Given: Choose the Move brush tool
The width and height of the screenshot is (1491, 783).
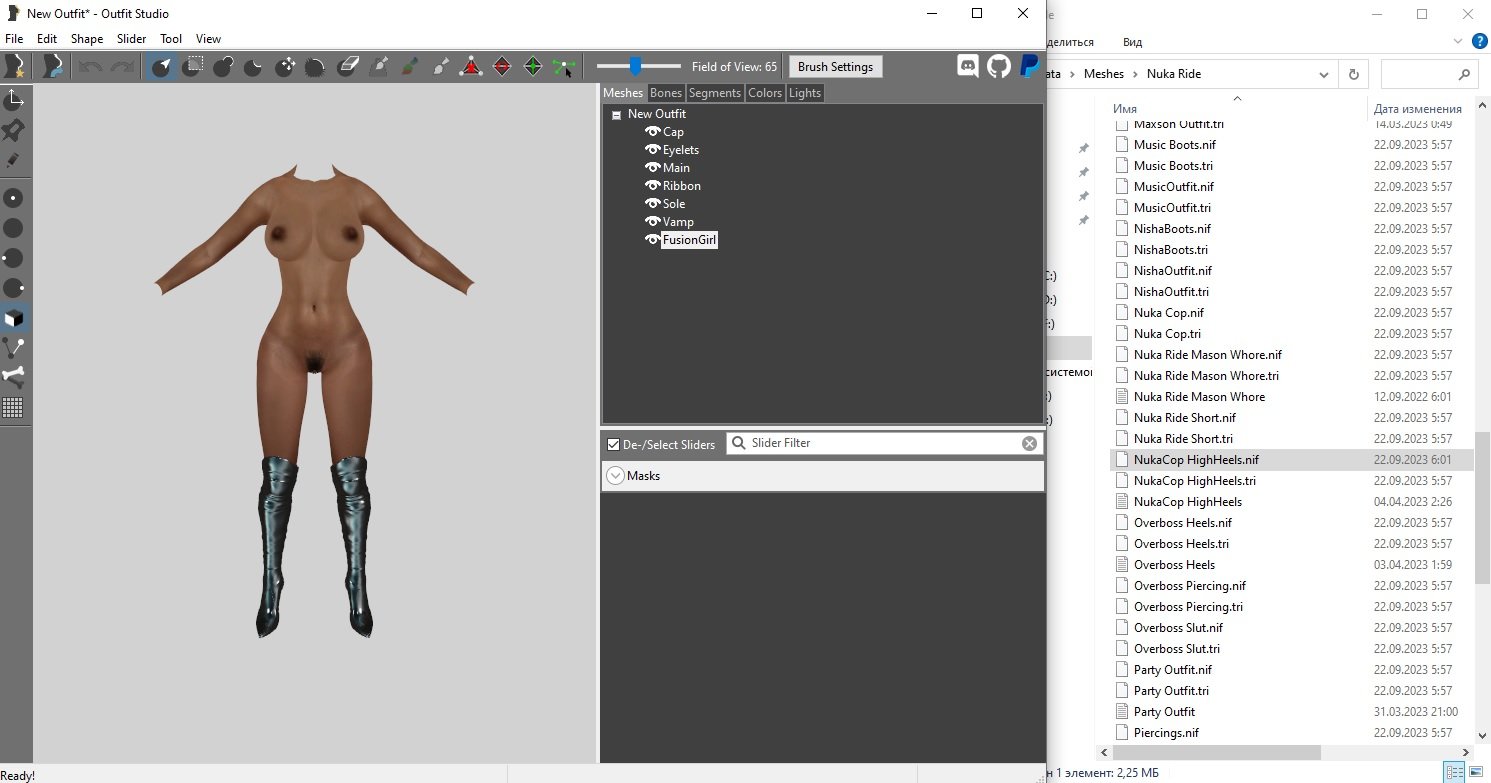Looking at the screenshot, I should pos(285,67).
